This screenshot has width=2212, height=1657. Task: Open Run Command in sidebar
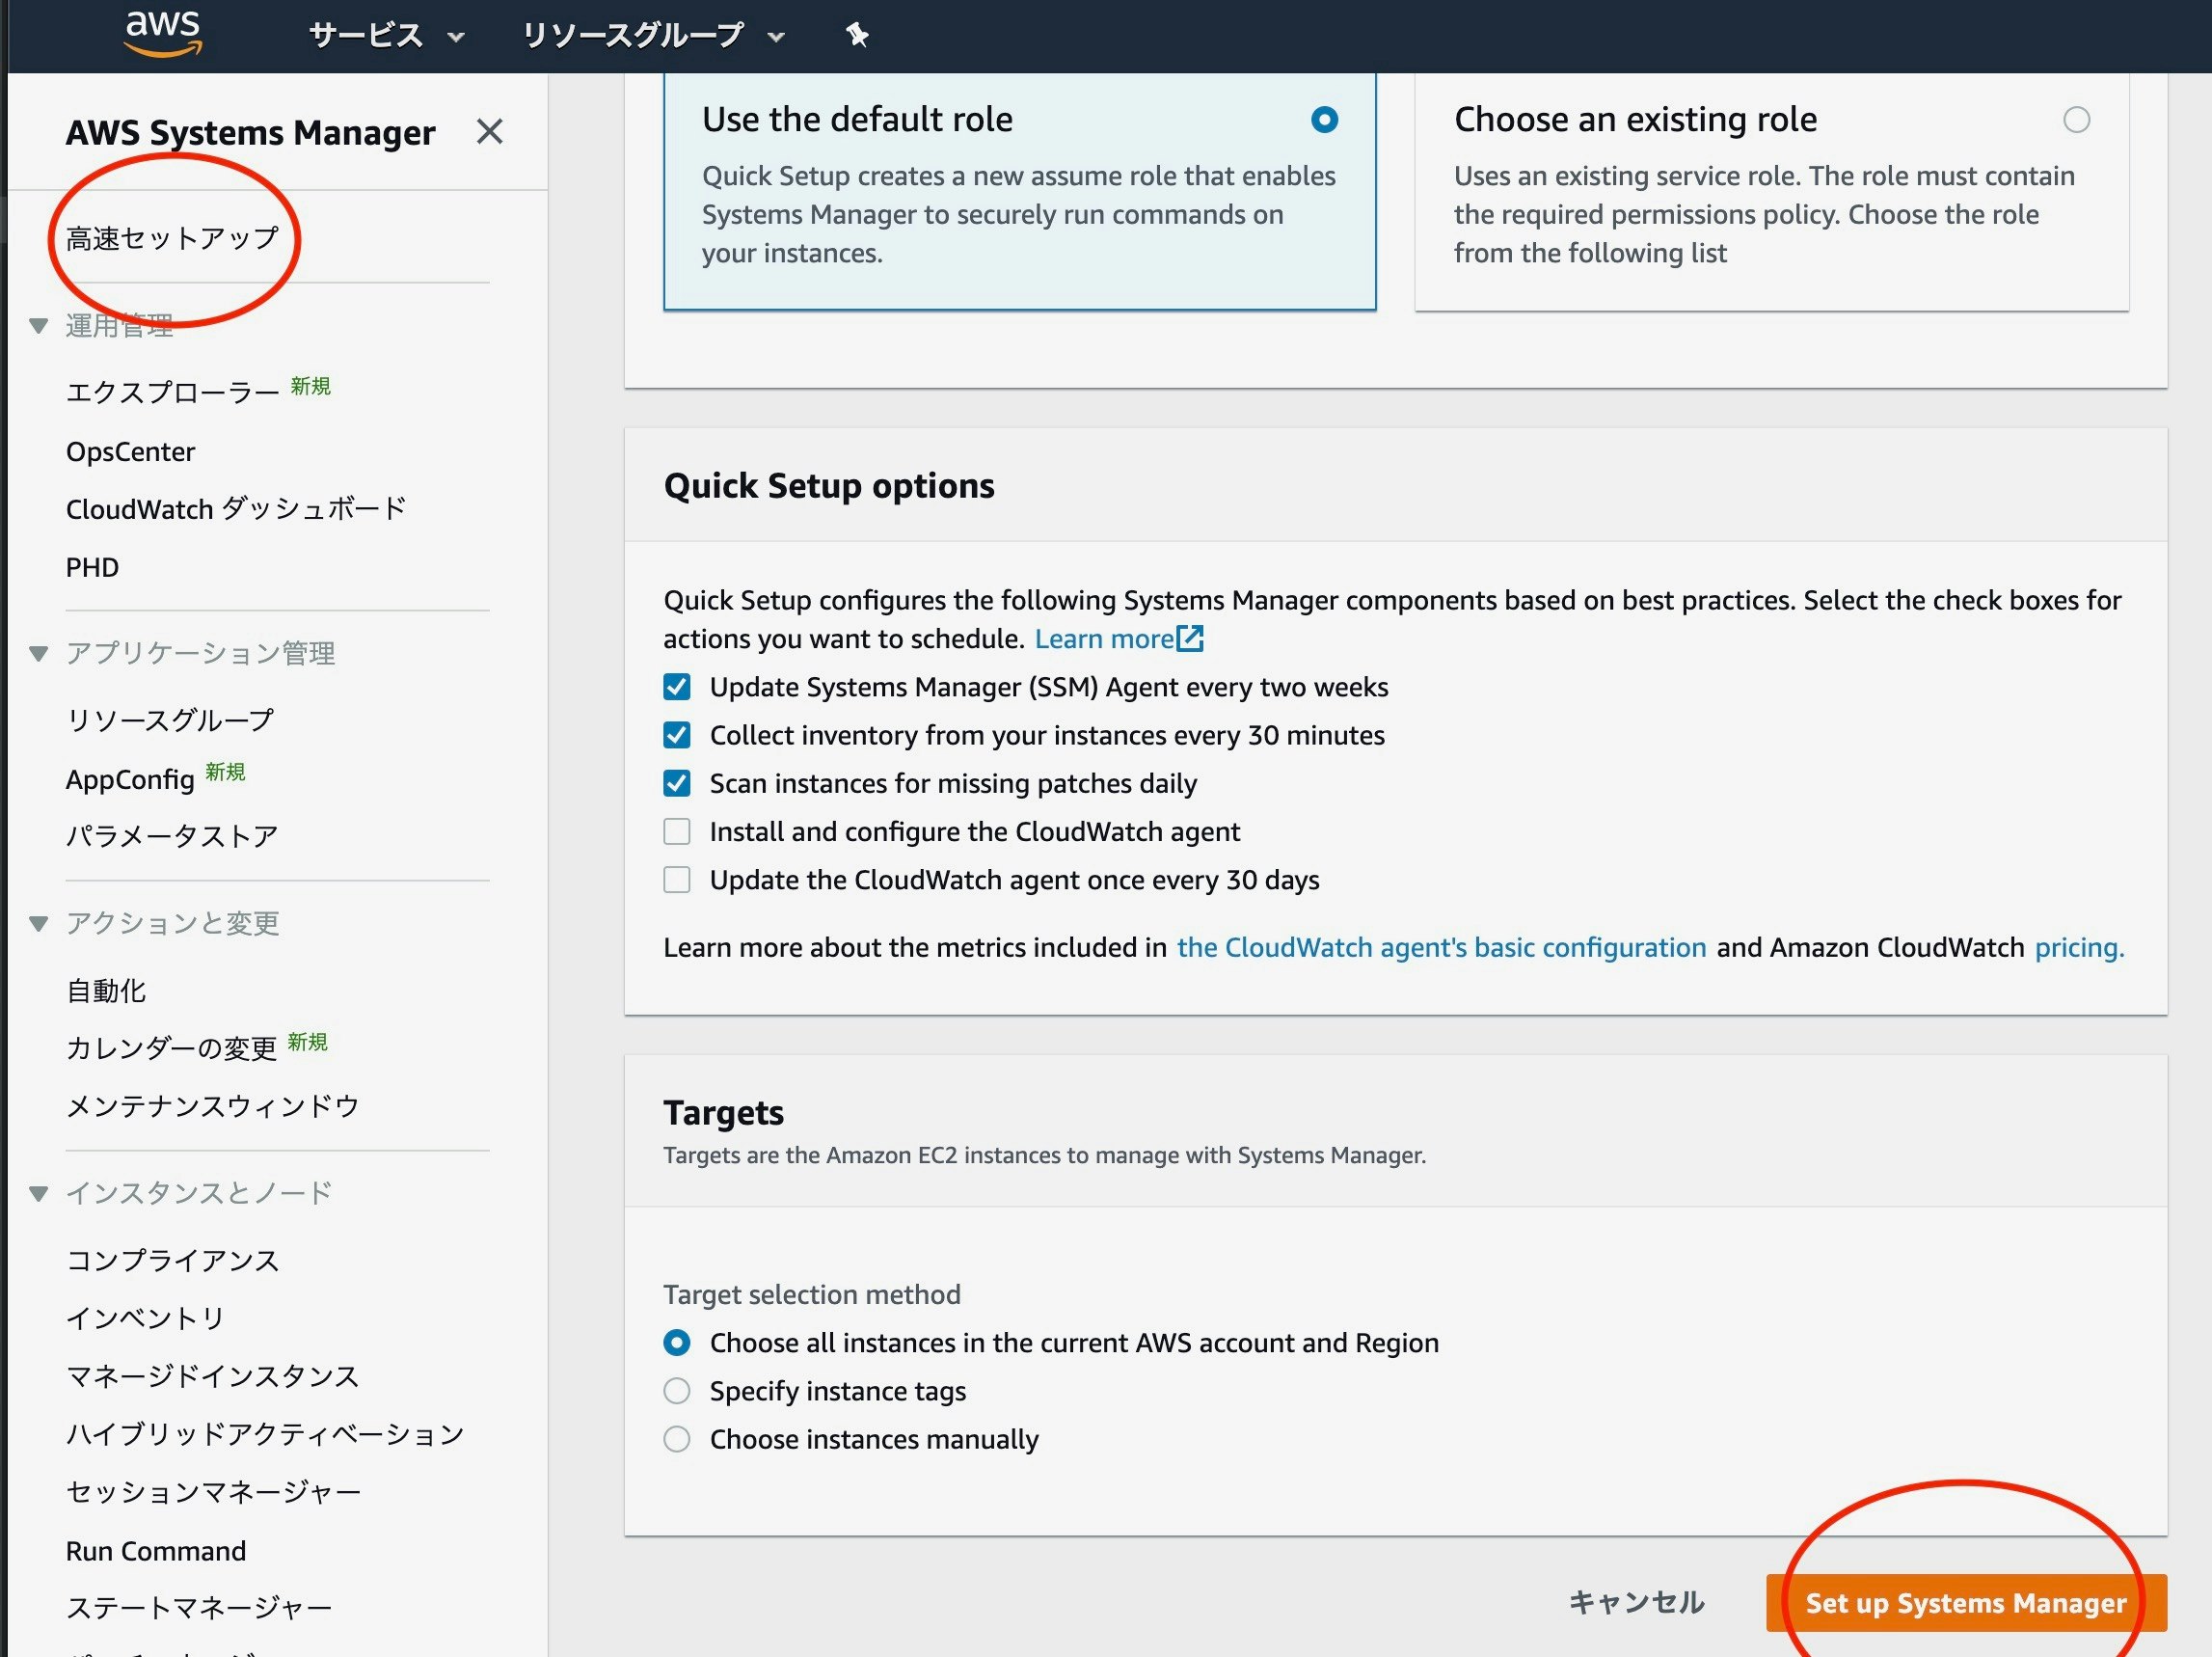(x=156, y=1550)
